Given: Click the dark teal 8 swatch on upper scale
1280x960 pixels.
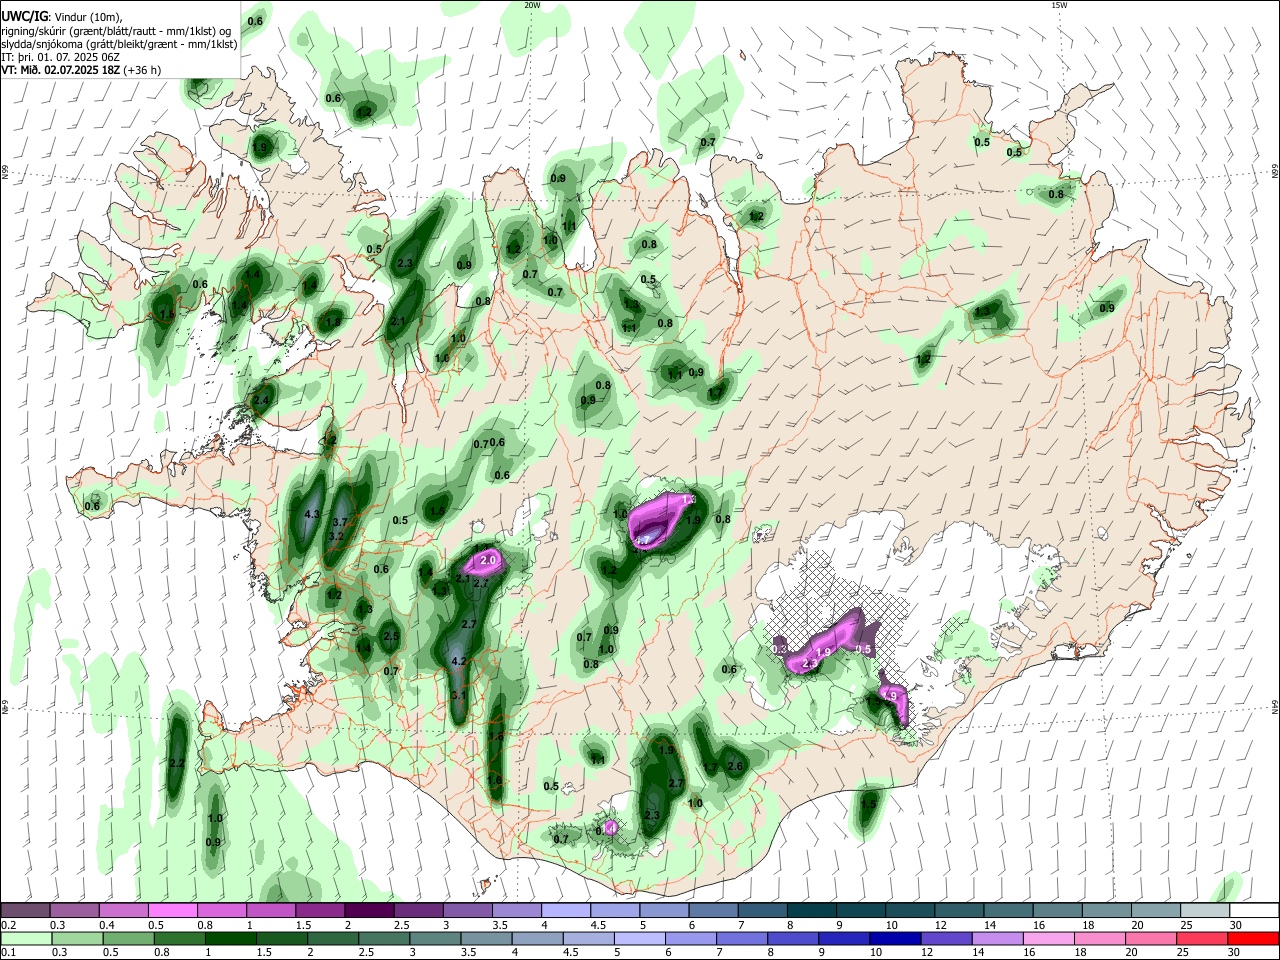Looking at the screenshot, I should 811,911.
